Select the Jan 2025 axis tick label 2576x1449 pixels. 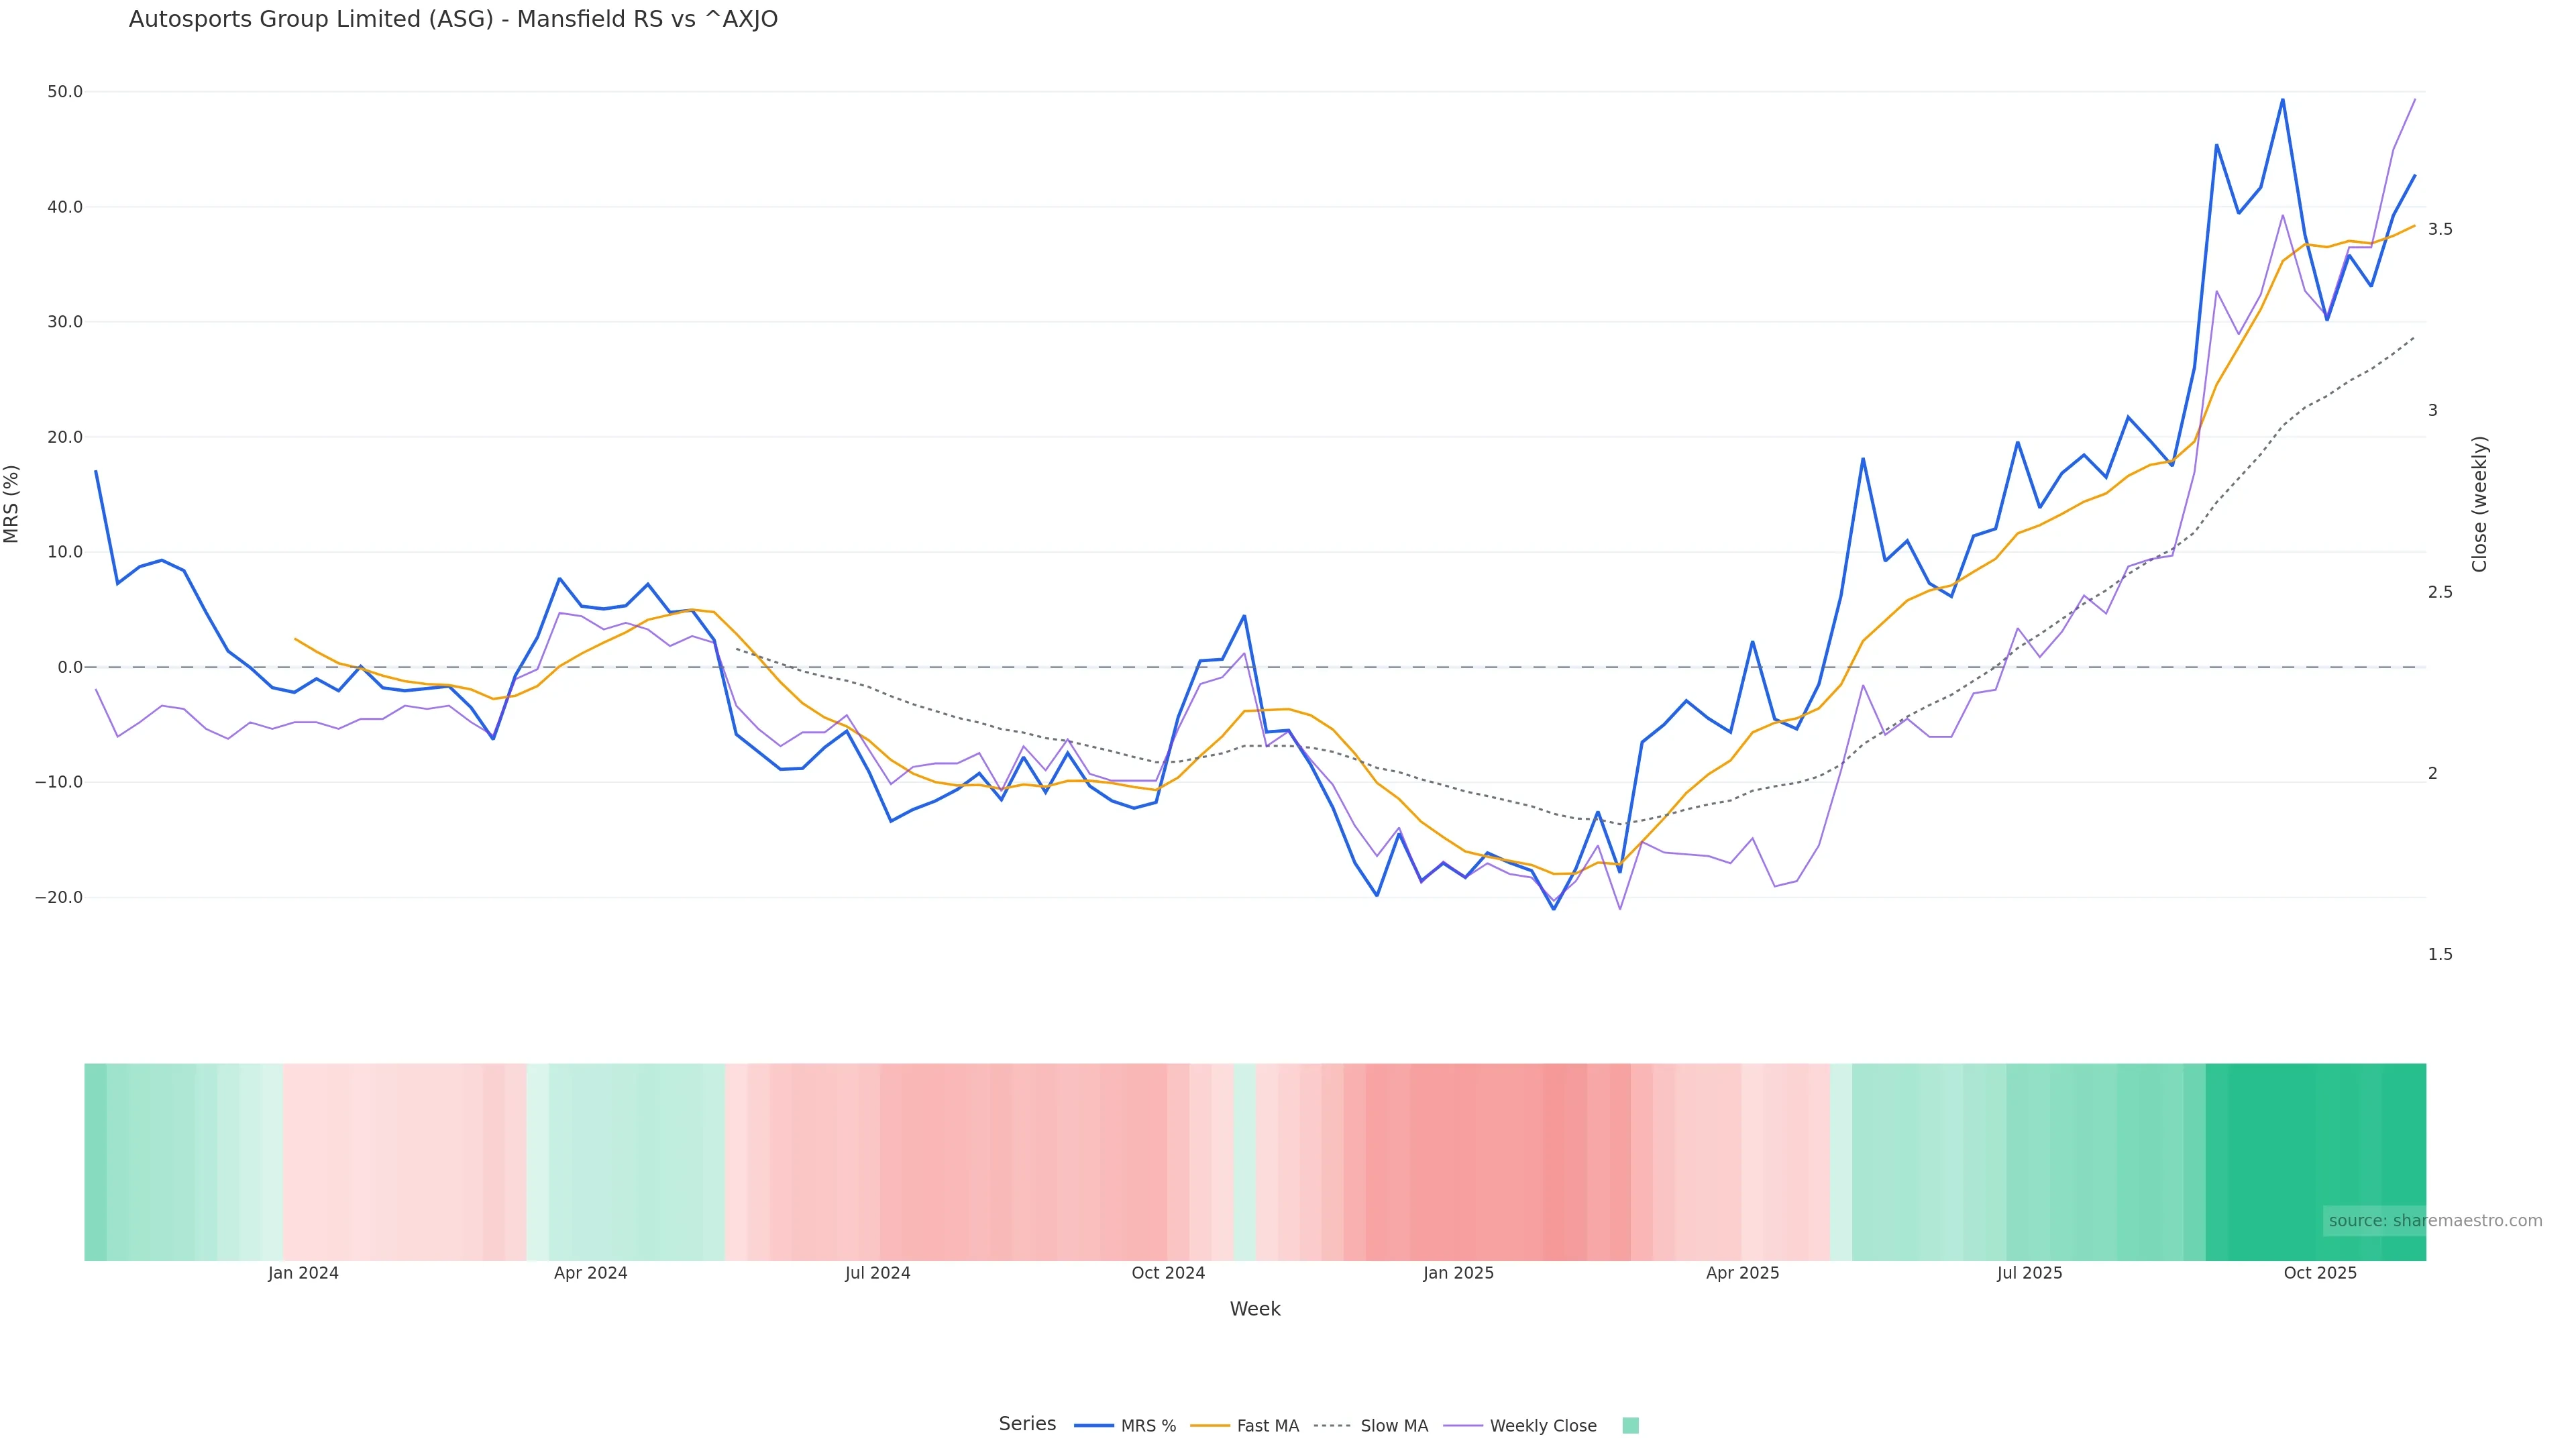(x=1458, y=1273)
